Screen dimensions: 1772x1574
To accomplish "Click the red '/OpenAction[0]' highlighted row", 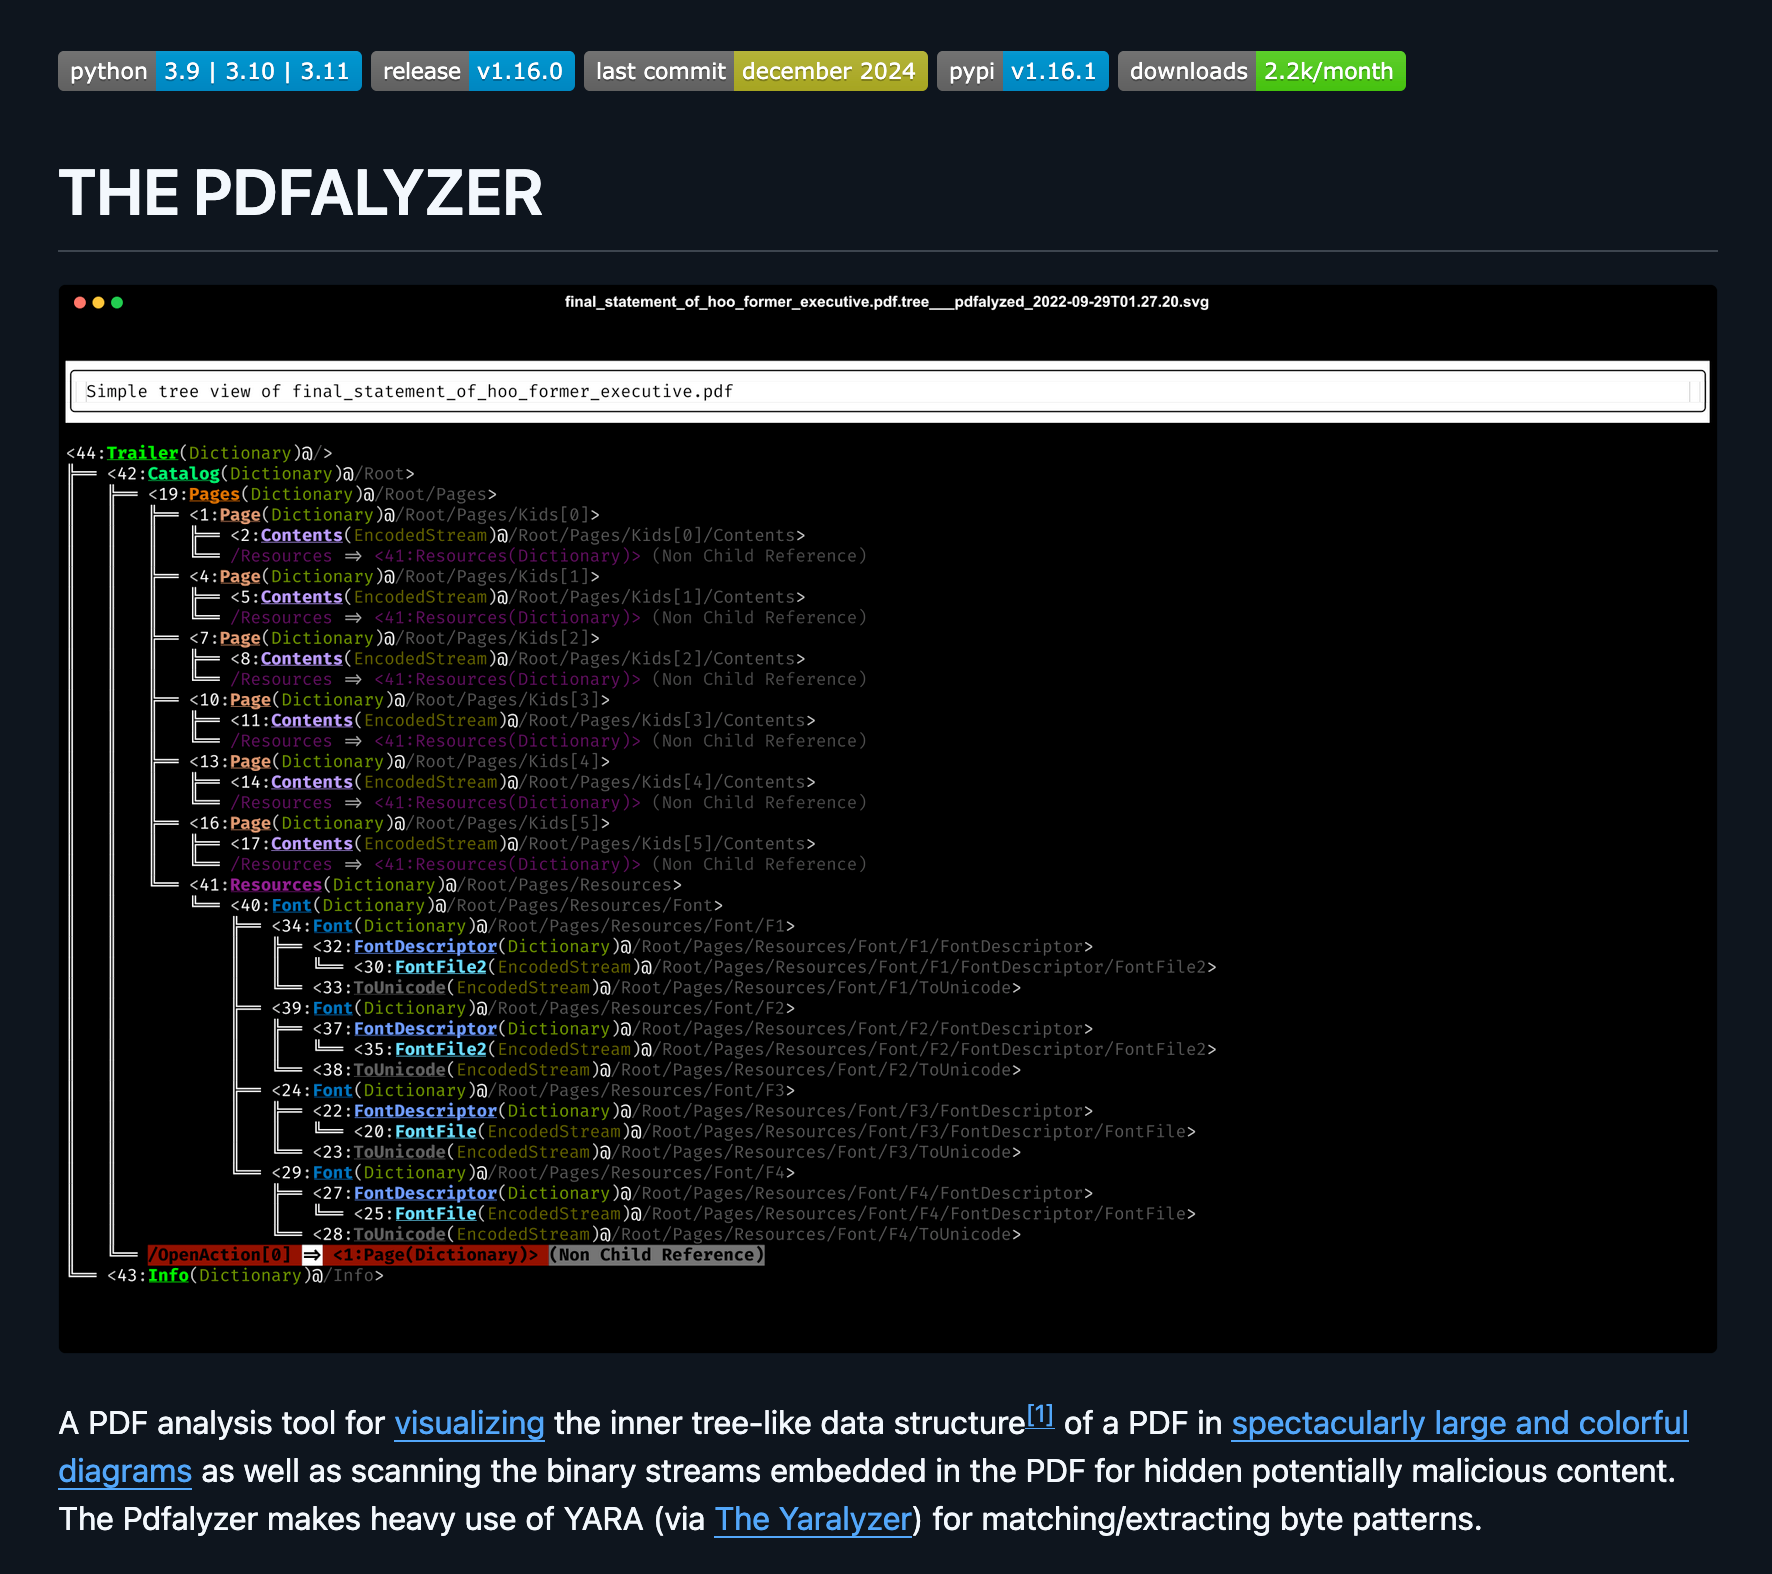I will (x=456, y=1255).
